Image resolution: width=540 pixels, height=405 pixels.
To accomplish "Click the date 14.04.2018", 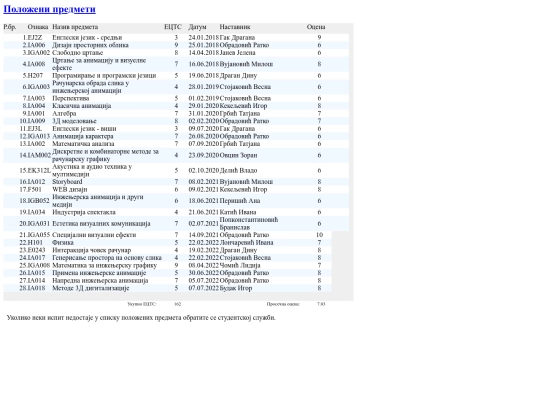I will coord(204,53).
